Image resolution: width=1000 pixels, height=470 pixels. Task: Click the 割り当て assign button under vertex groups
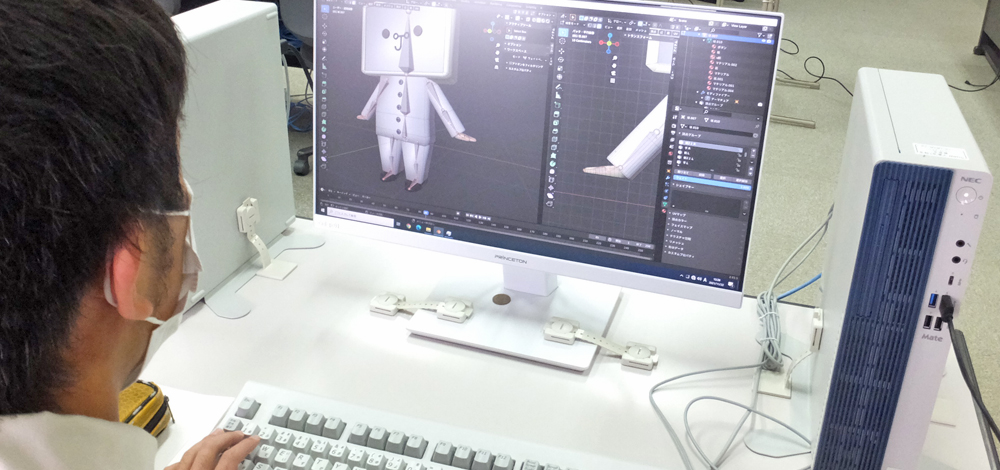(683, 172)
